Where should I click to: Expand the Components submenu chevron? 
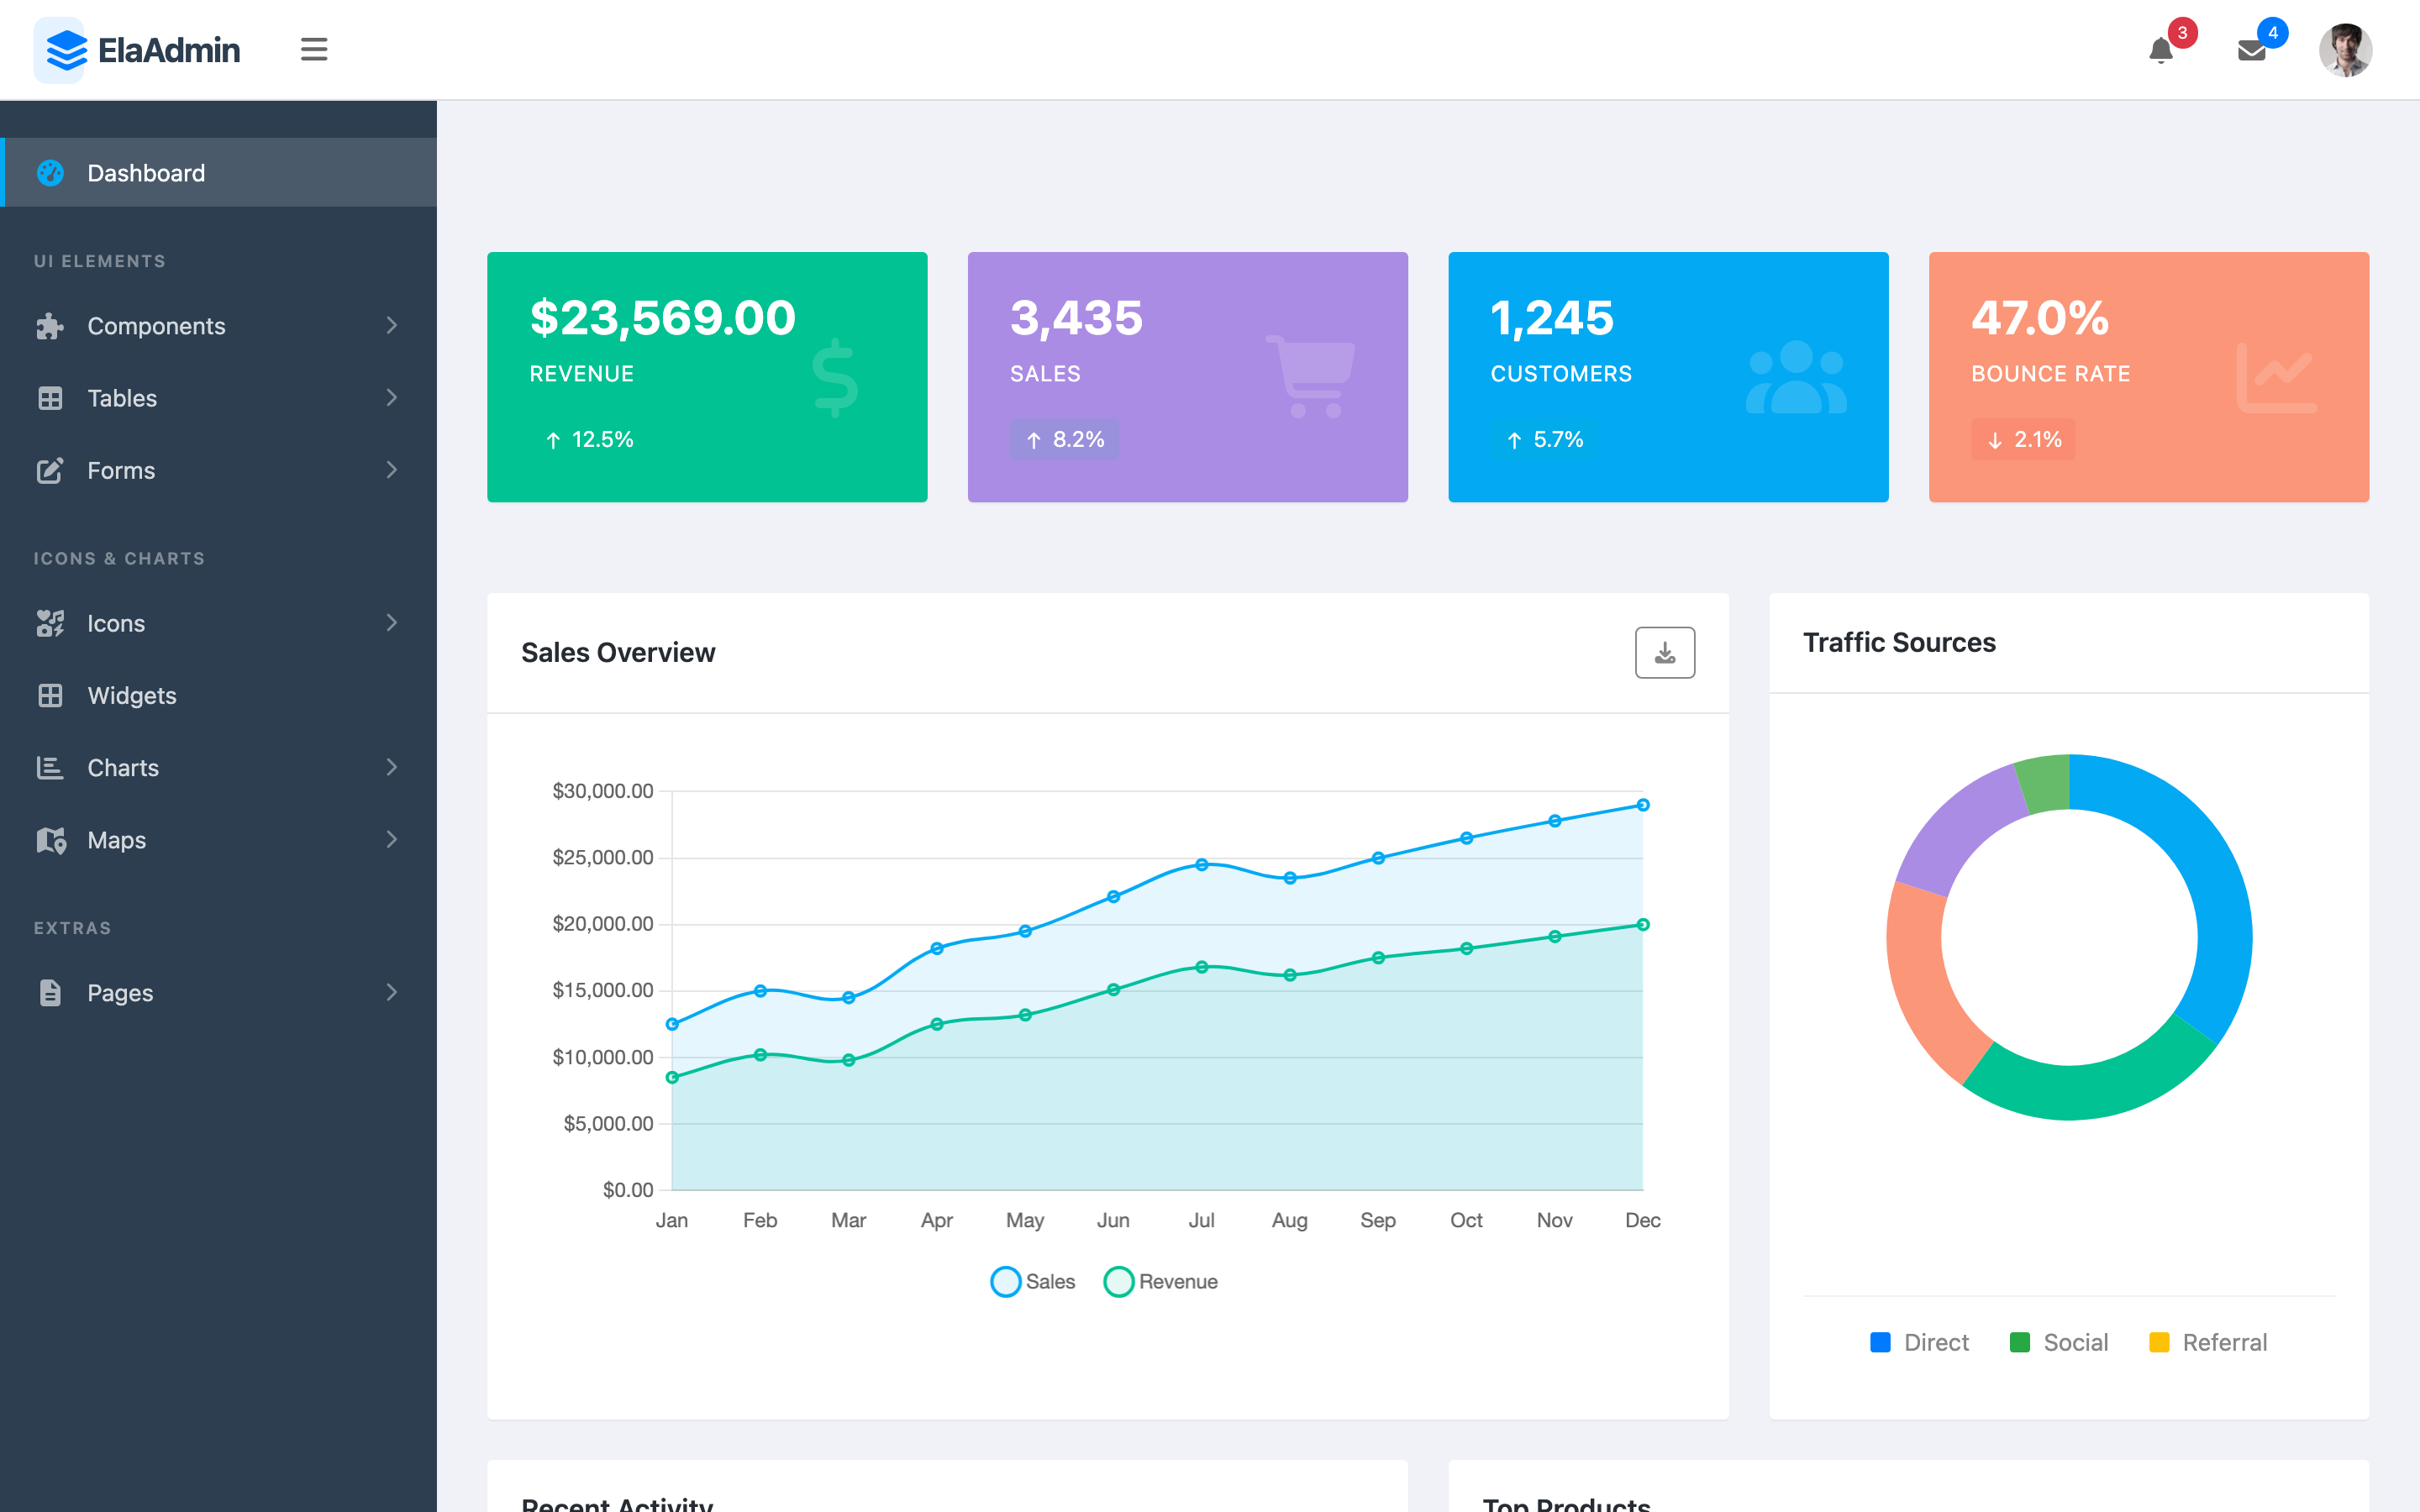pyautogui.click(x=392, y=325)
